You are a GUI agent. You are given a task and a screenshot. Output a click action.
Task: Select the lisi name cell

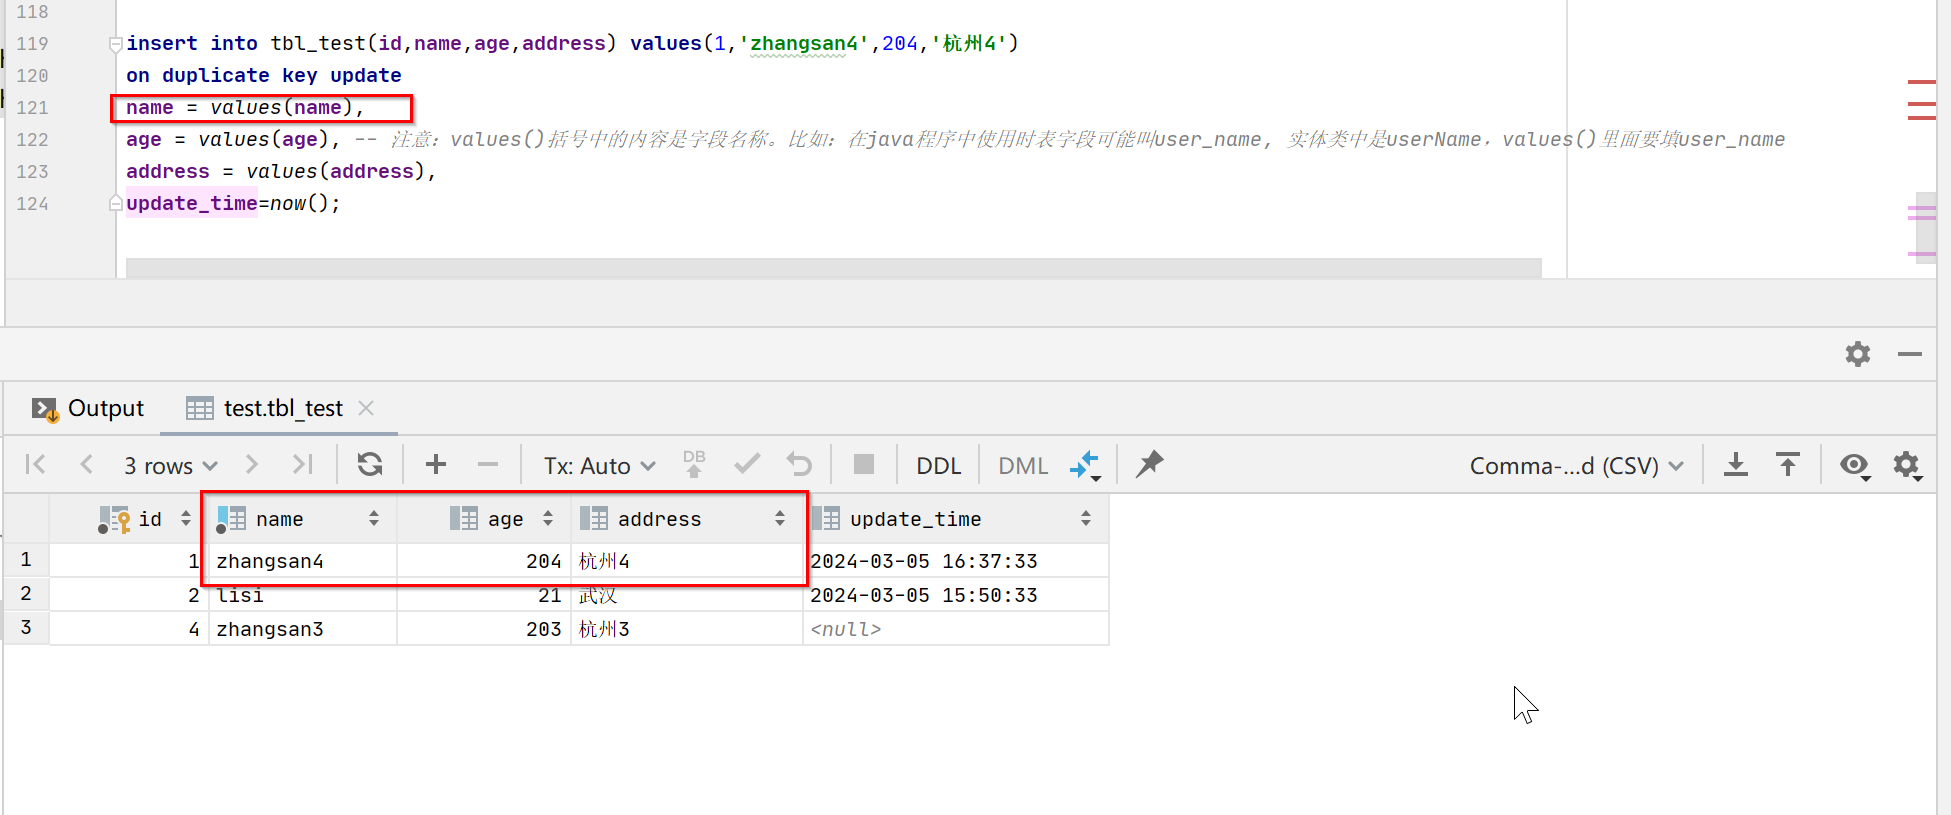click(x=302, y=595)
